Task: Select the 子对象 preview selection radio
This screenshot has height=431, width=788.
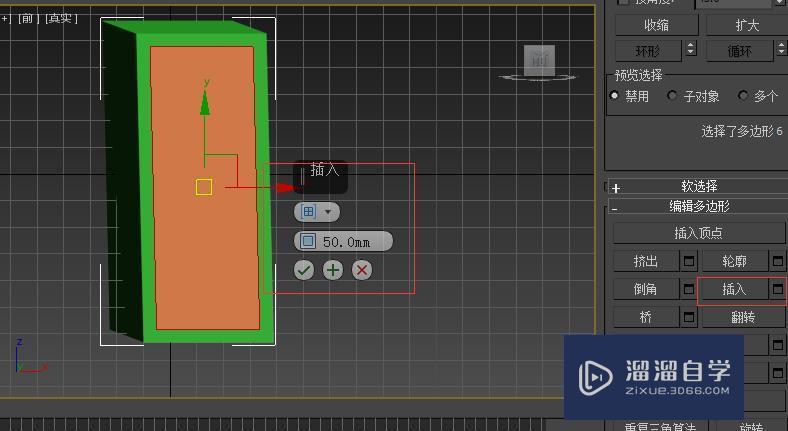Action: click(x=672, y=95)
